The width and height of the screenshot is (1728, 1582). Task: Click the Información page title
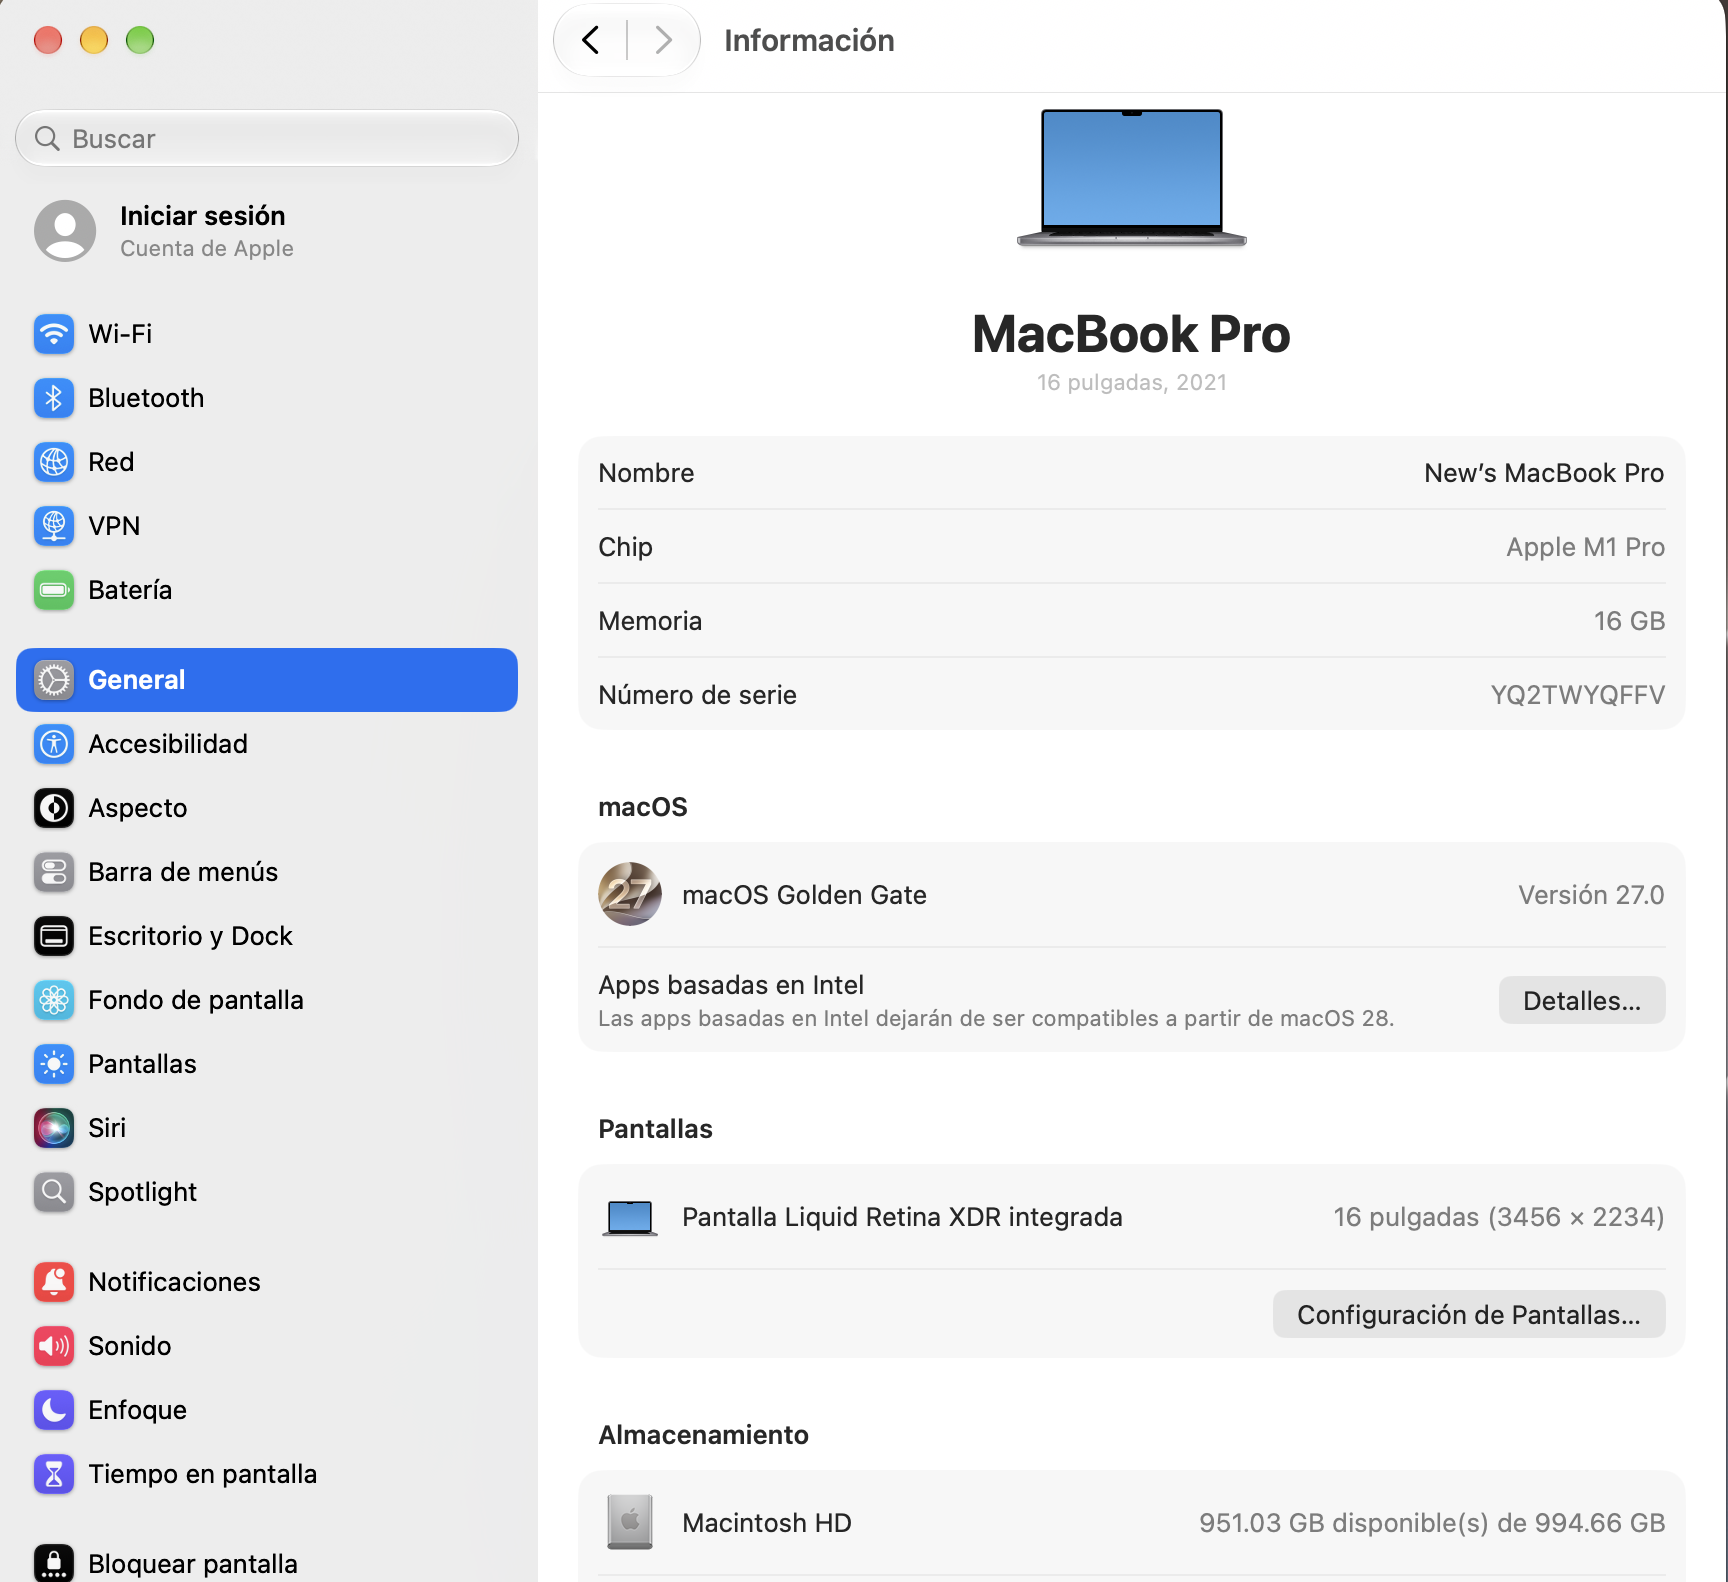(x=809, y=41)
